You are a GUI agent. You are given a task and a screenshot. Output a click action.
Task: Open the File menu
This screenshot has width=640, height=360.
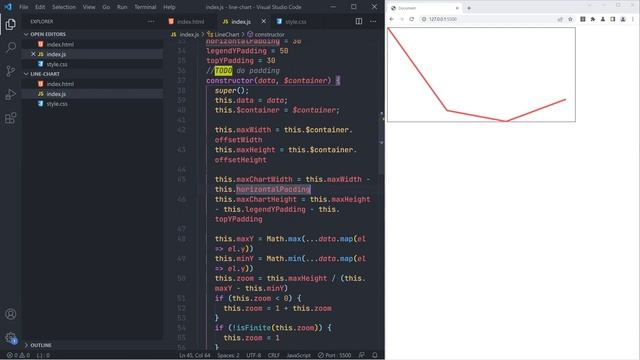click(24, 7)
